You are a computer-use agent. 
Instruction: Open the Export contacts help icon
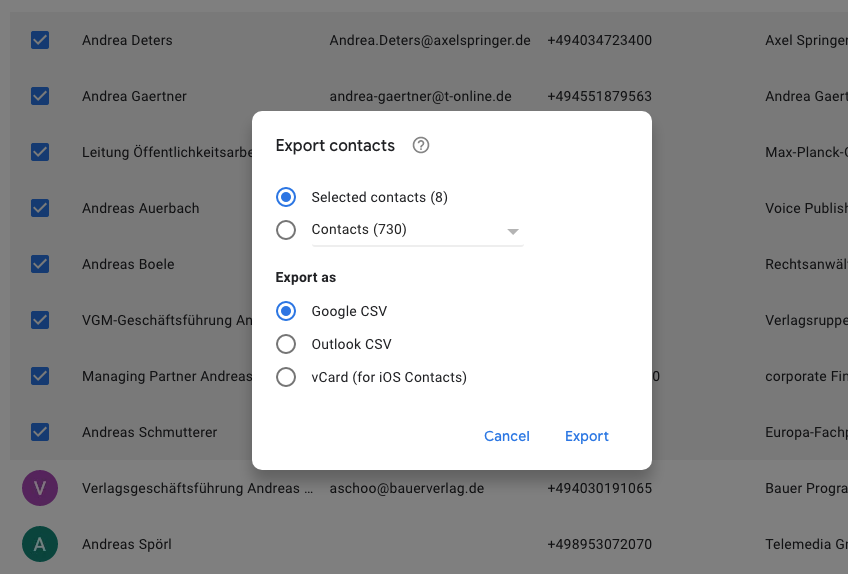pyautogui.click(x=421, y=145)
